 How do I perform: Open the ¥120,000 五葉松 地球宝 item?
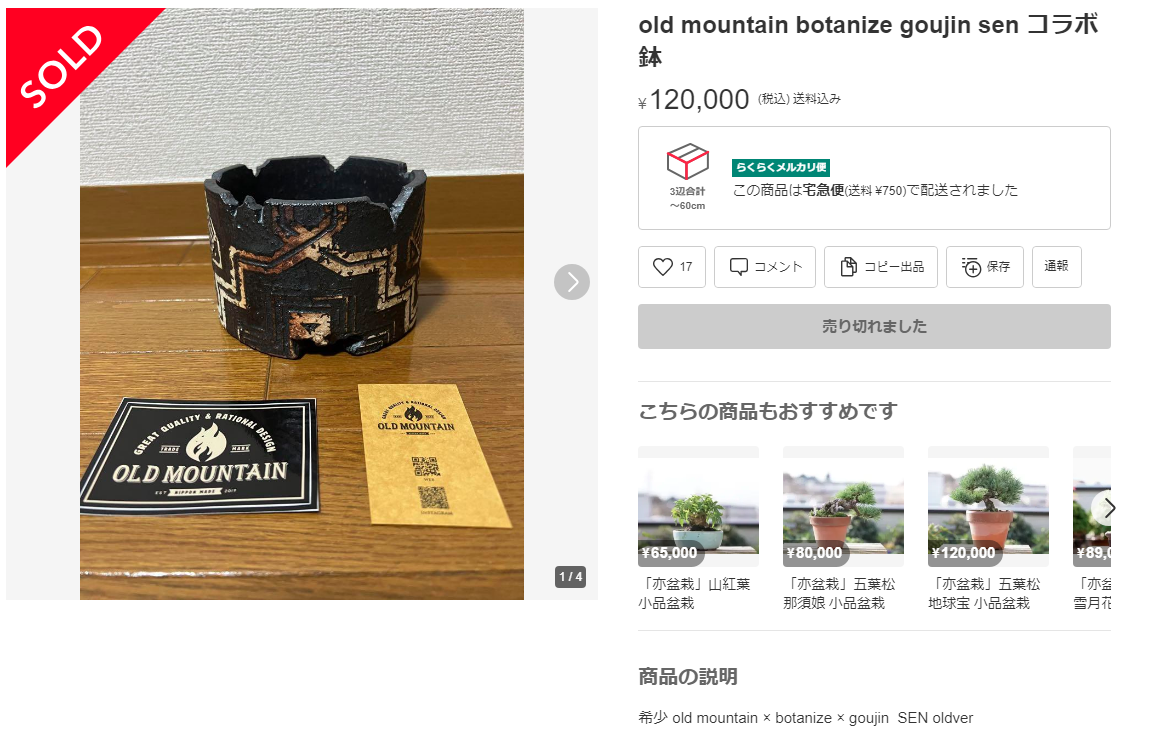[988, 507]
